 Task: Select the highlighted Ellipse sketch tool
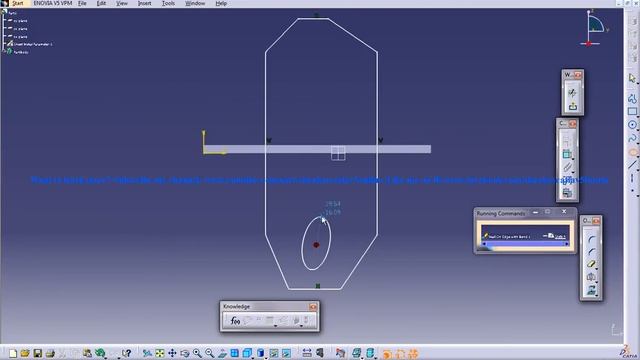pyautogui.click(x=632, y=152)
